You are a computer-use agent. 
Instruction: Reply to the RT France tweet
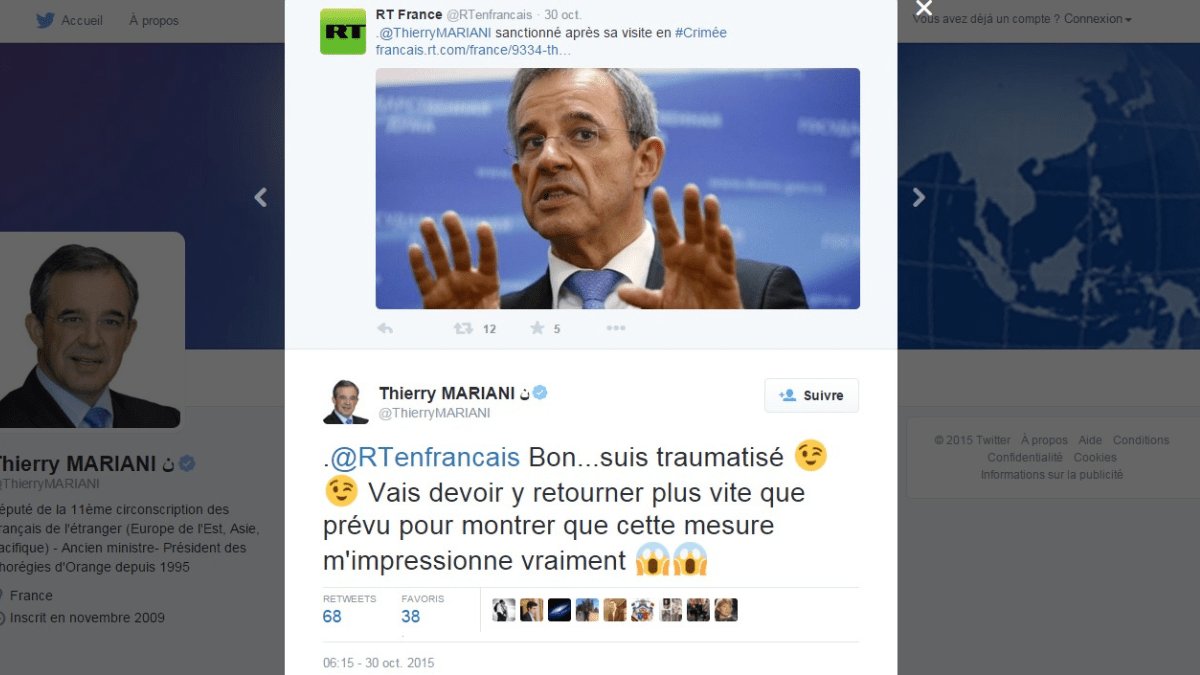point(385,328)
